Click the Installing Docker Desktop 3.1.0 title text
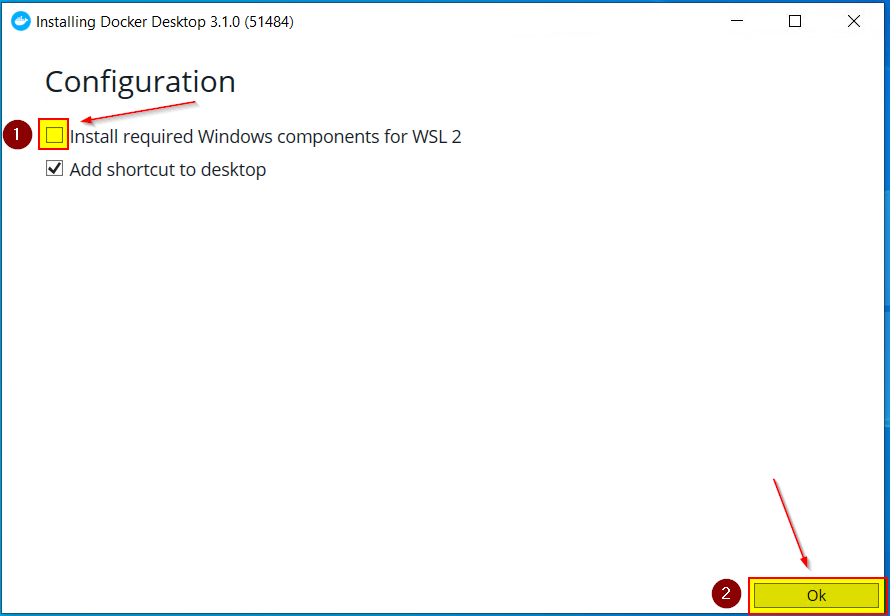This screenshot has width=890, height=616. 138,22
